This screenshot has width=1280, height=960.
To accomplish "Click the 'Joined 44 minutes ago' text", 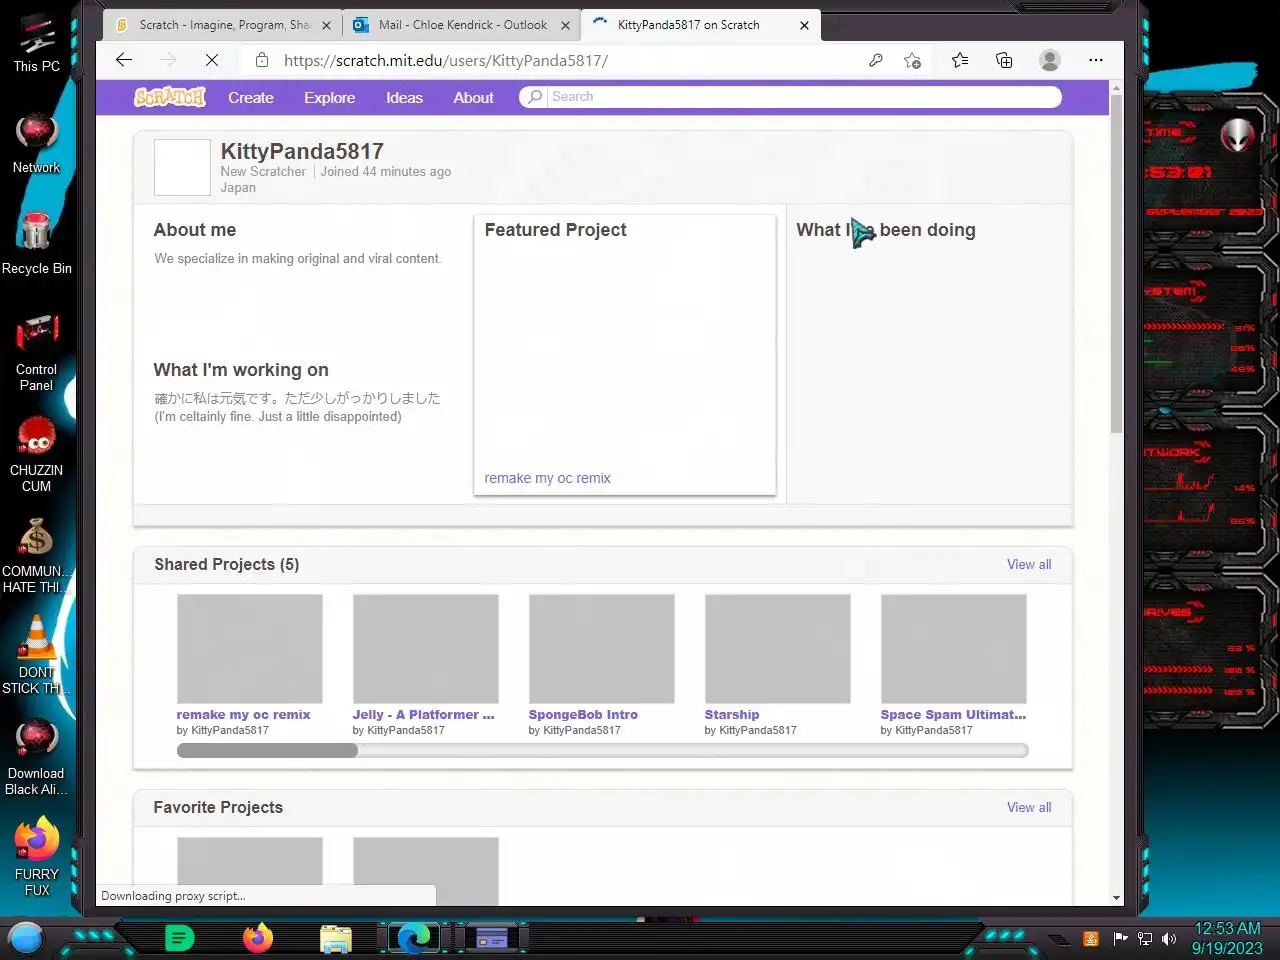I will tap(386, 171).
